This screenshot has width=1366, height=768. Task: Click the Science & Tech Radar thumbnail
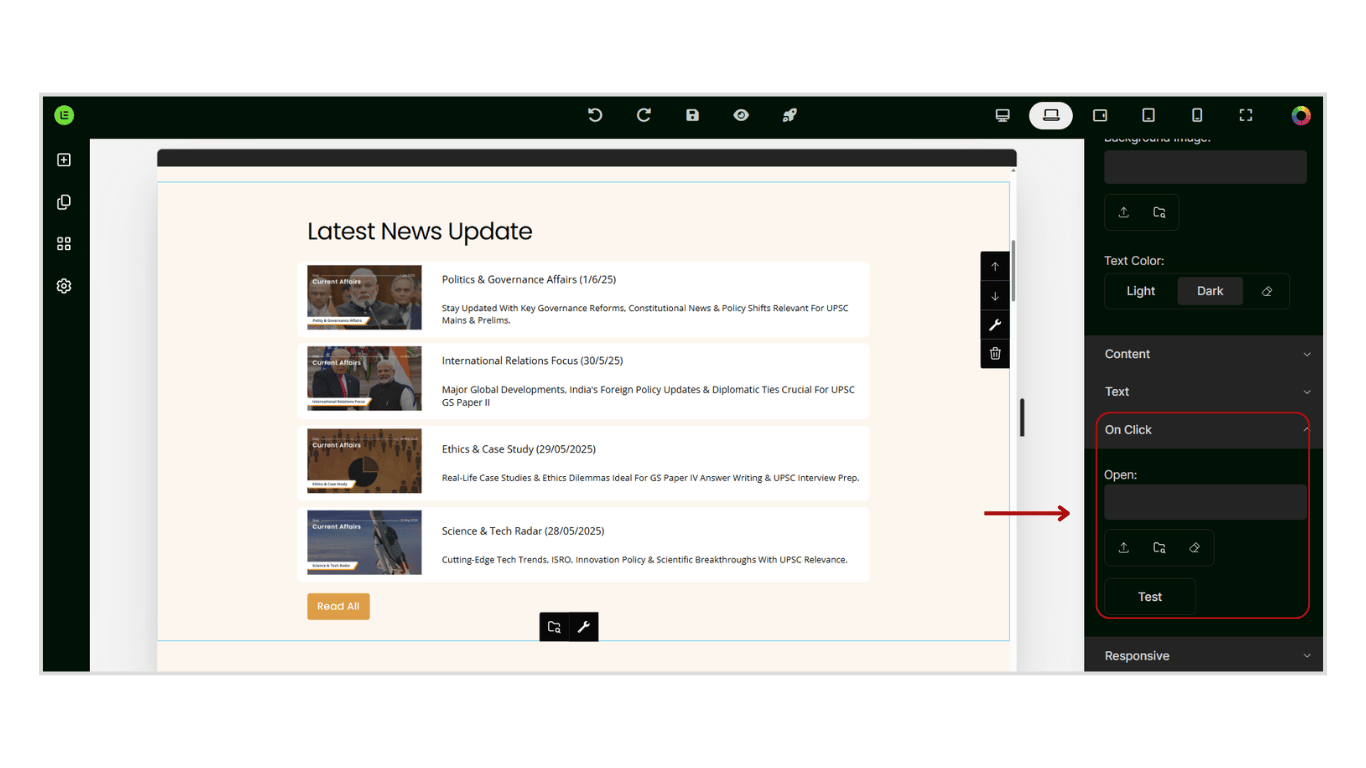364,543
